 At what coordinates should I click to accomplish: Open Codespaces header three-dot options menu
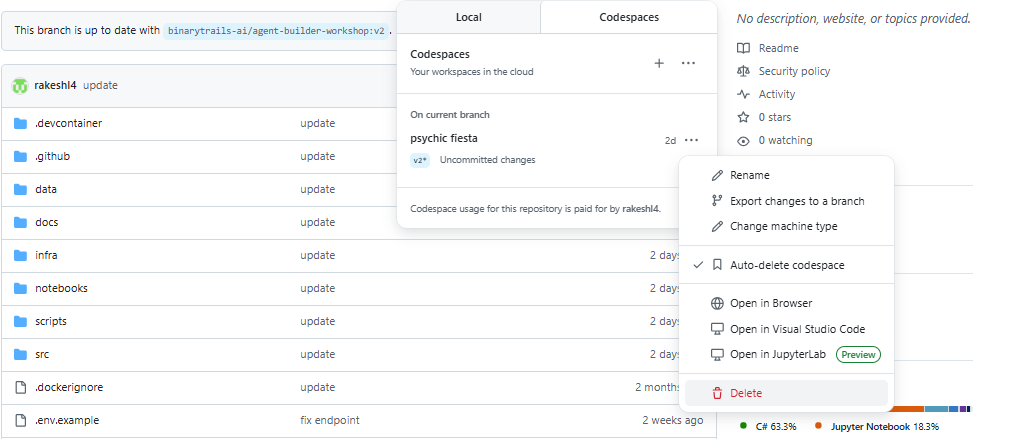pos(688,63)
